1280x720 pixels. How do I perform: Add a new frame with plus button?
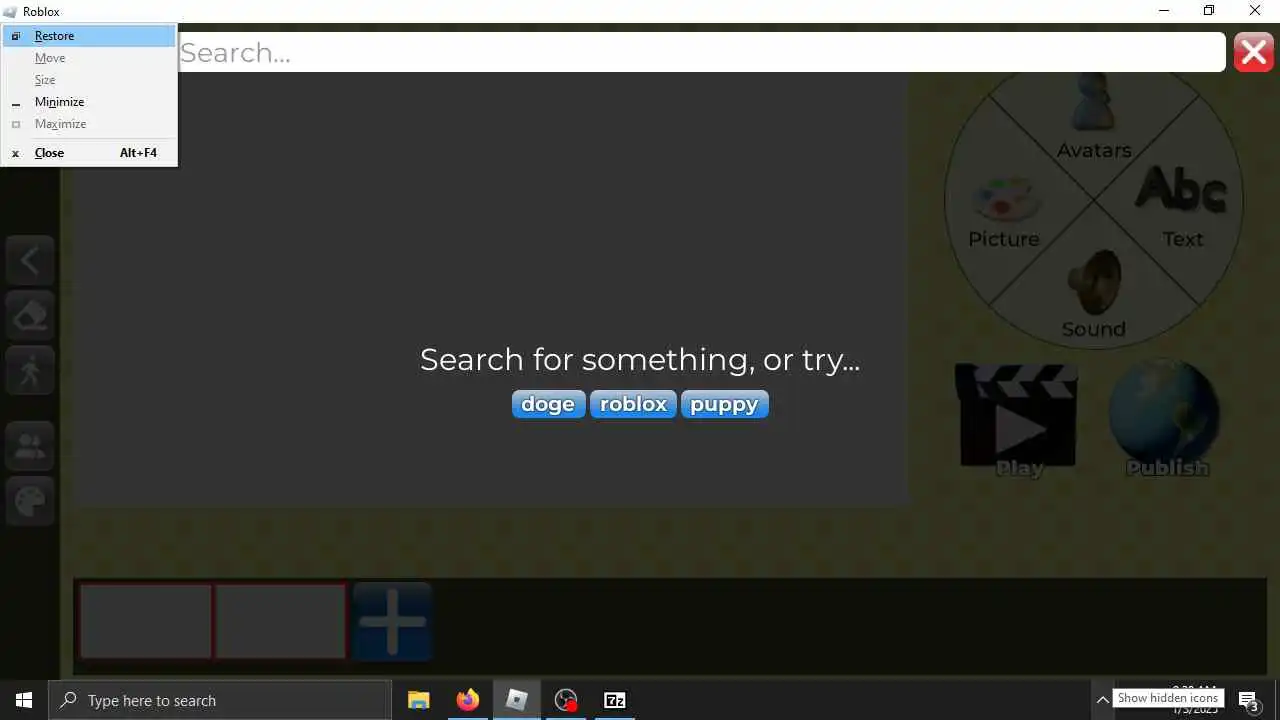click(392, 621)
